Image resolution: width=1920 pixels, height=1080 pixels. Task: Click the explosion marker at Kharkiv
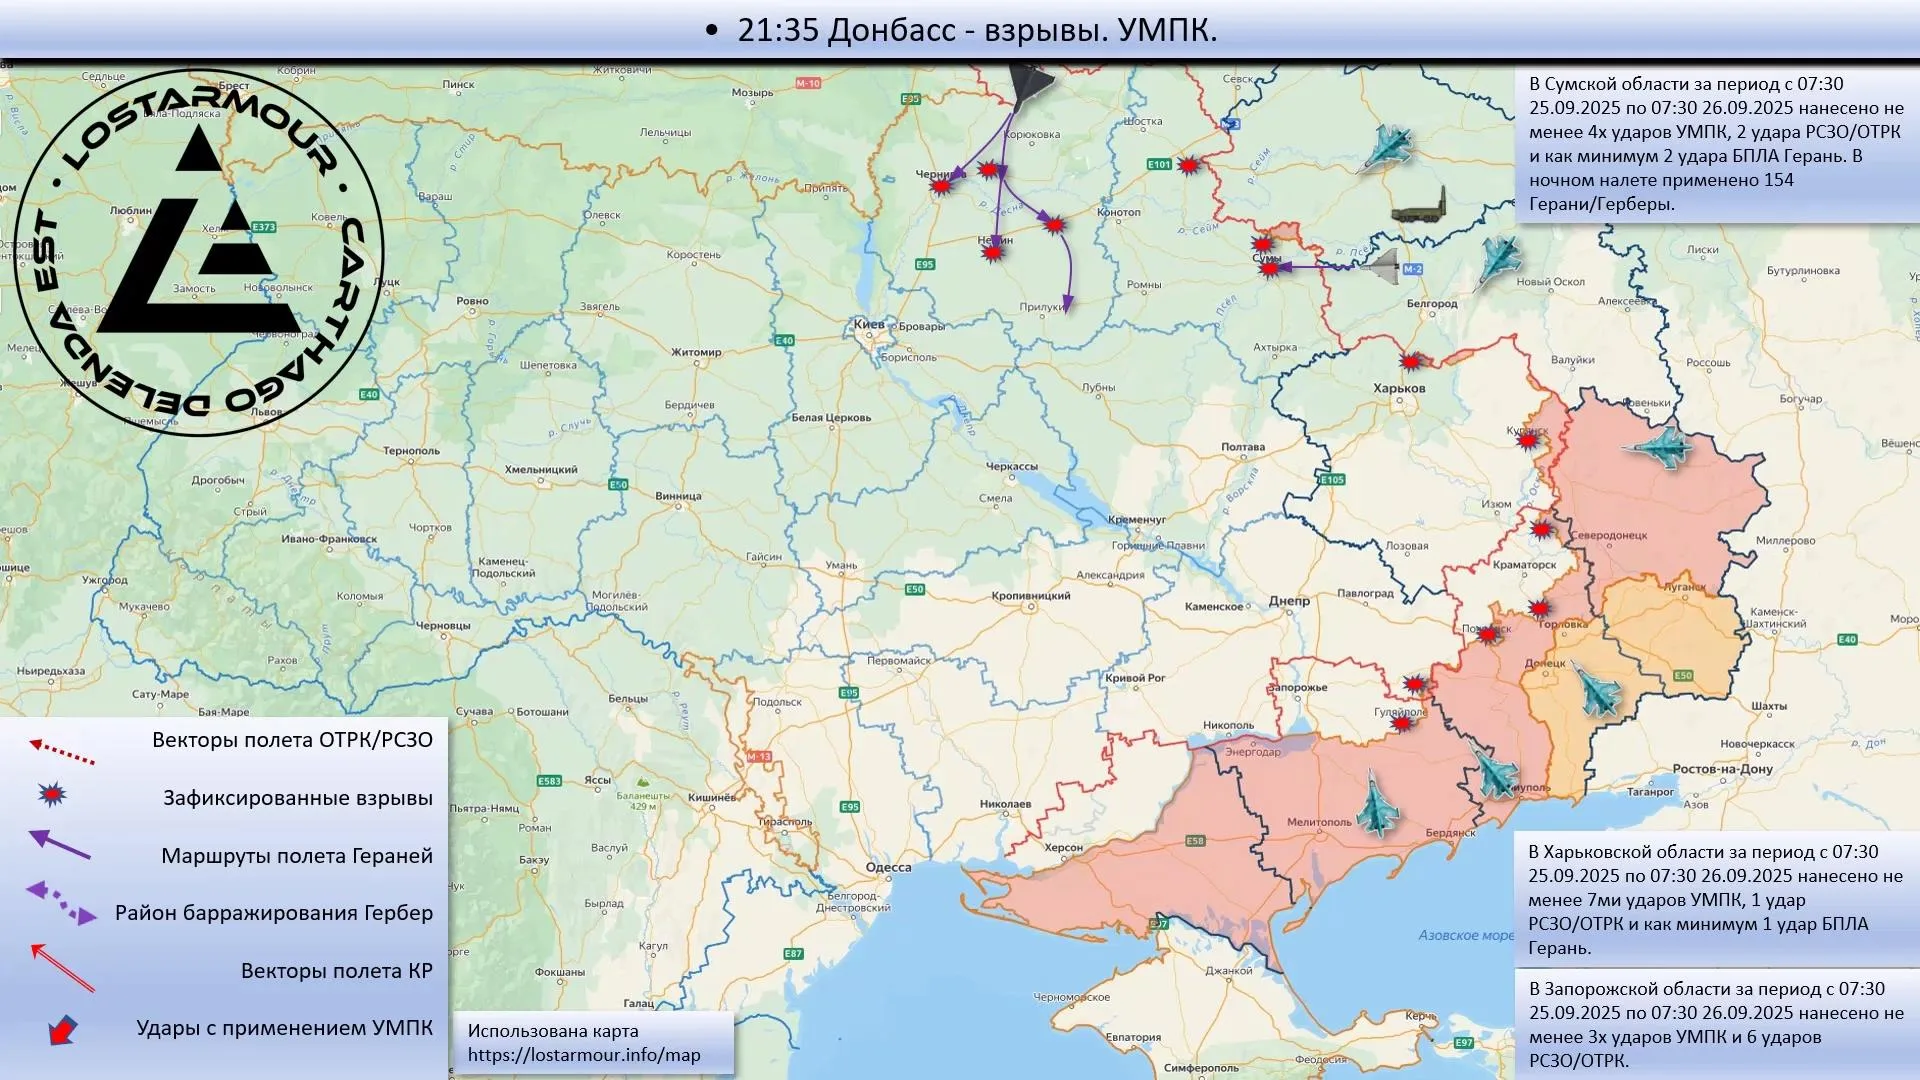[1411, 362]
